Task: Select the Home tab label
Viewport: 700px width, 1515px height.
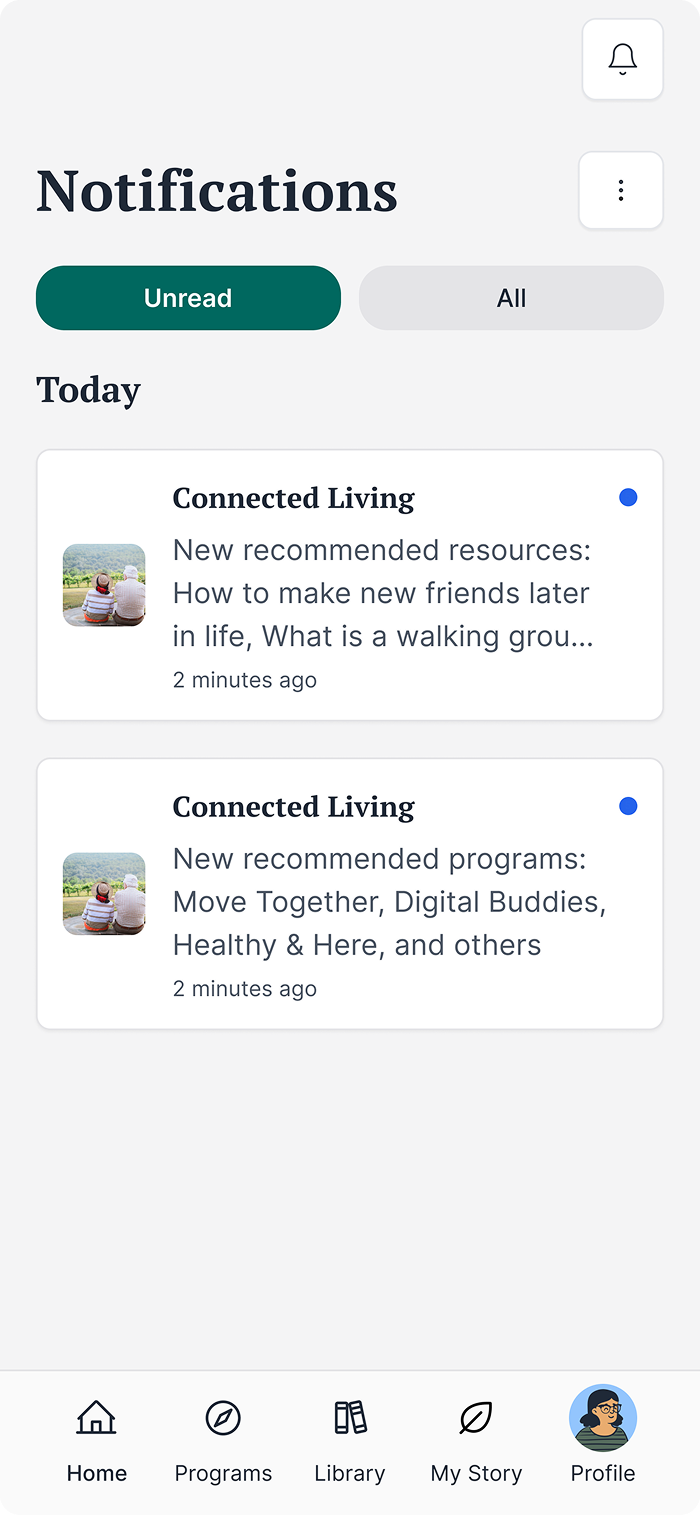Action: pyautogui.click(x=96, y=1472)
